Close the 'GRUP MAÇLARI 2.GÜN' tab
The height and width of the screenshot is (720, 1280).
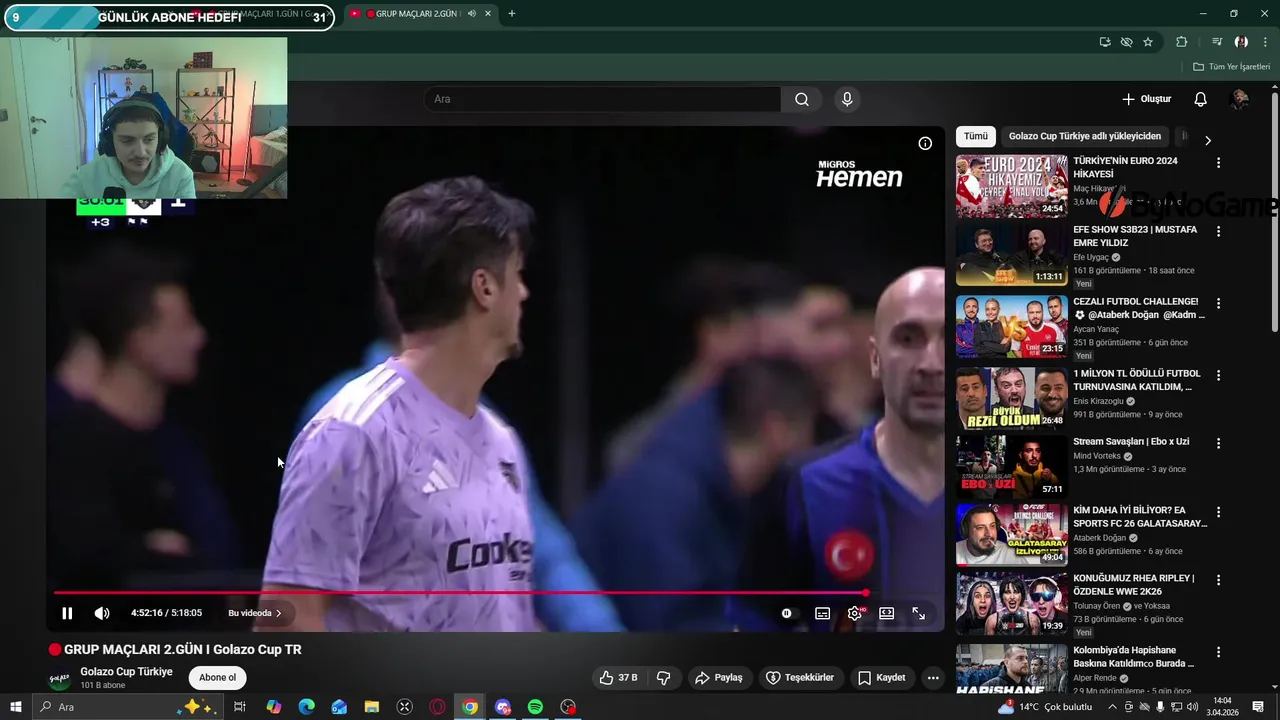(488, 14)
